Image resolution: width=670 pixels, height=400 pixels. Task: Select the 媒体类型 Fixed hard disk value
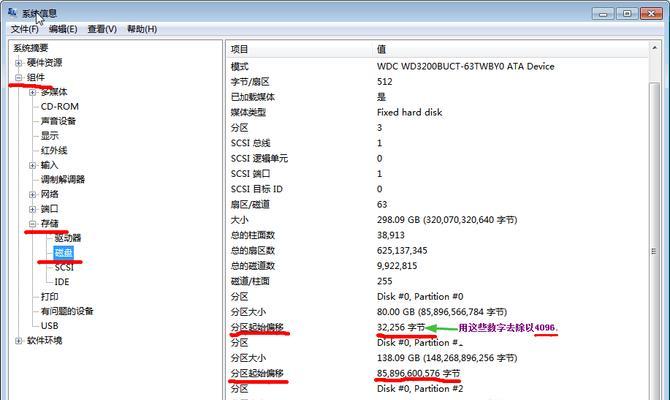pos(409,112)
